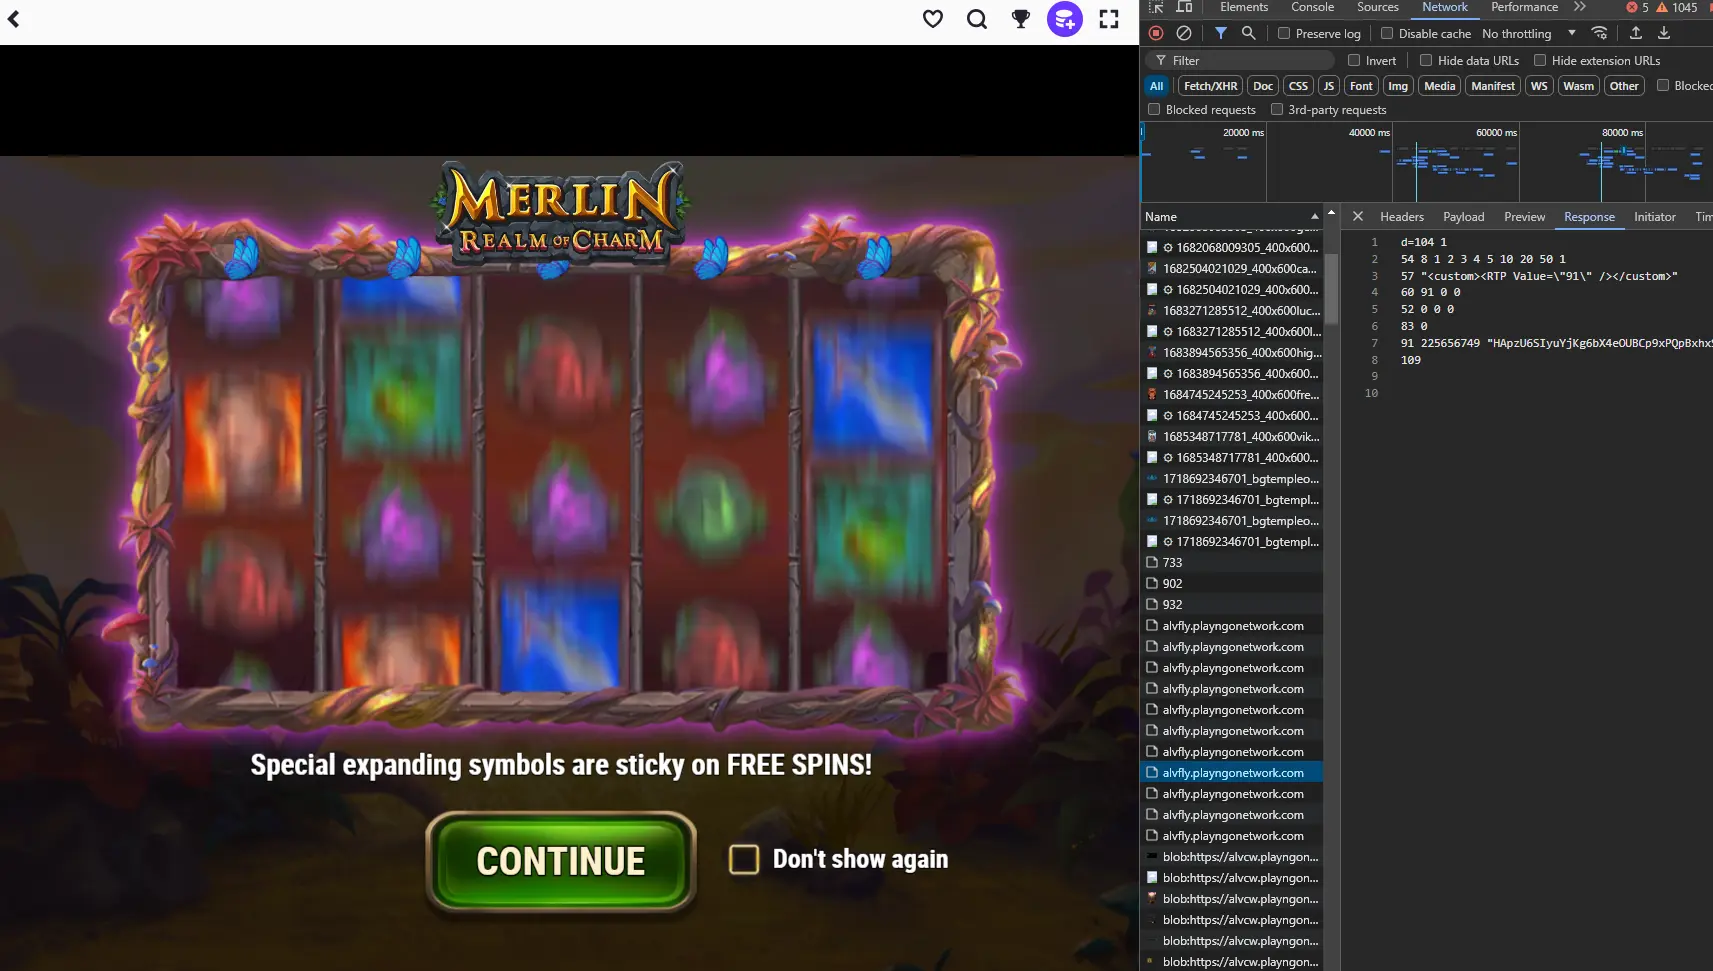
Task: Toggle fullscreen mode icon
Action: tap(1109, 19)
